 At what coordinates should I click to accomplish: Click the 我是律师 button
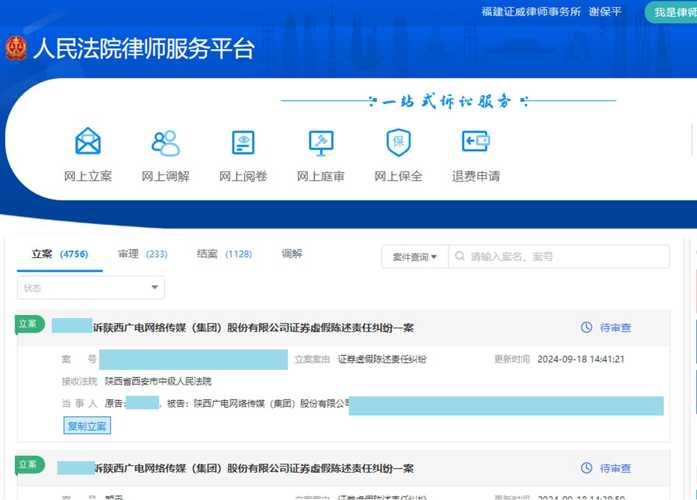point(672,12)
